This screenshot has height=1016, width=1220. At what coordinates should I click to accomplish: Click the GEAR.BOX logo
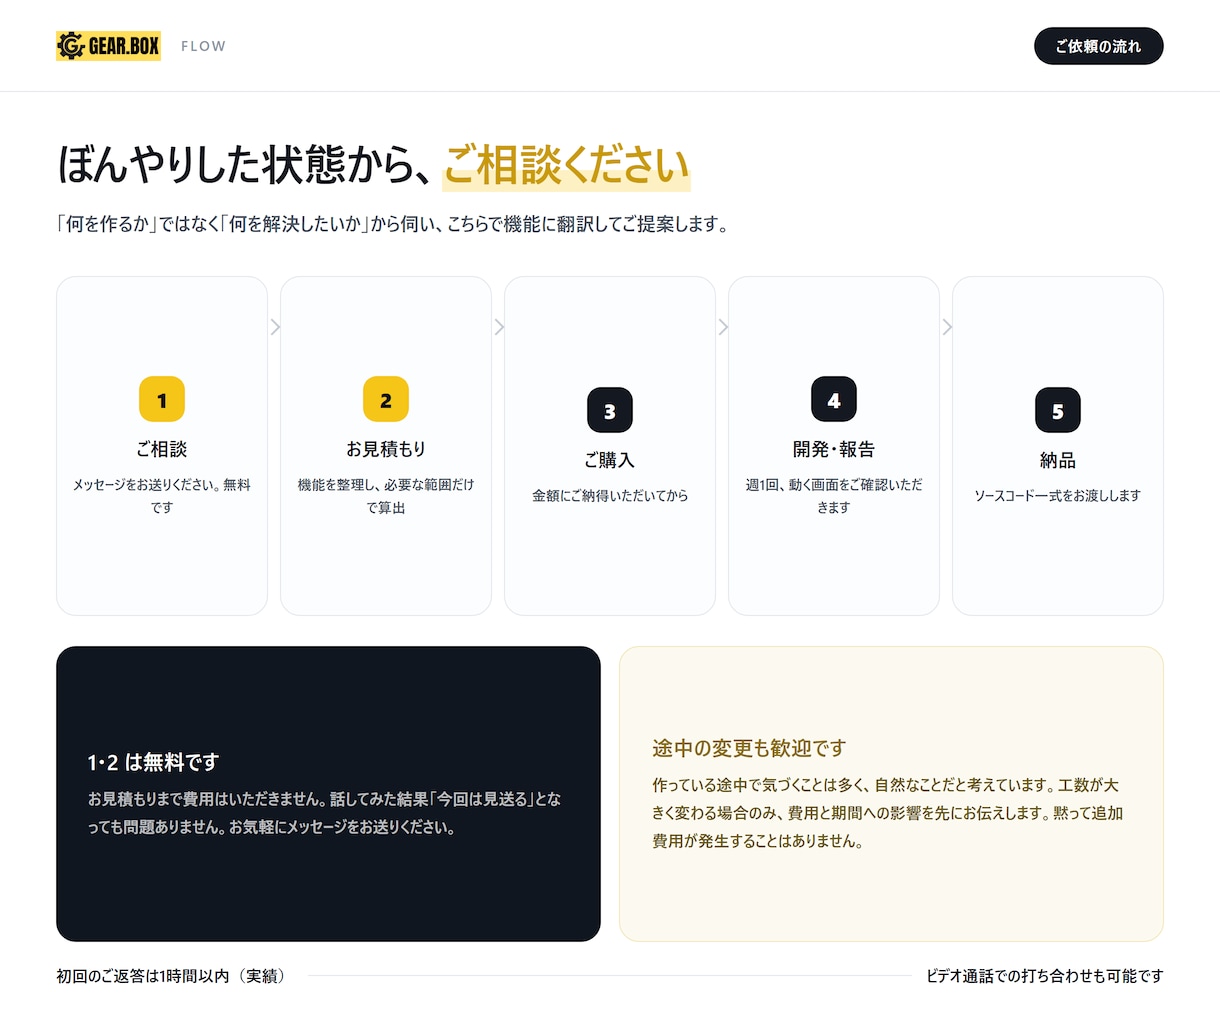coord(108,46)
